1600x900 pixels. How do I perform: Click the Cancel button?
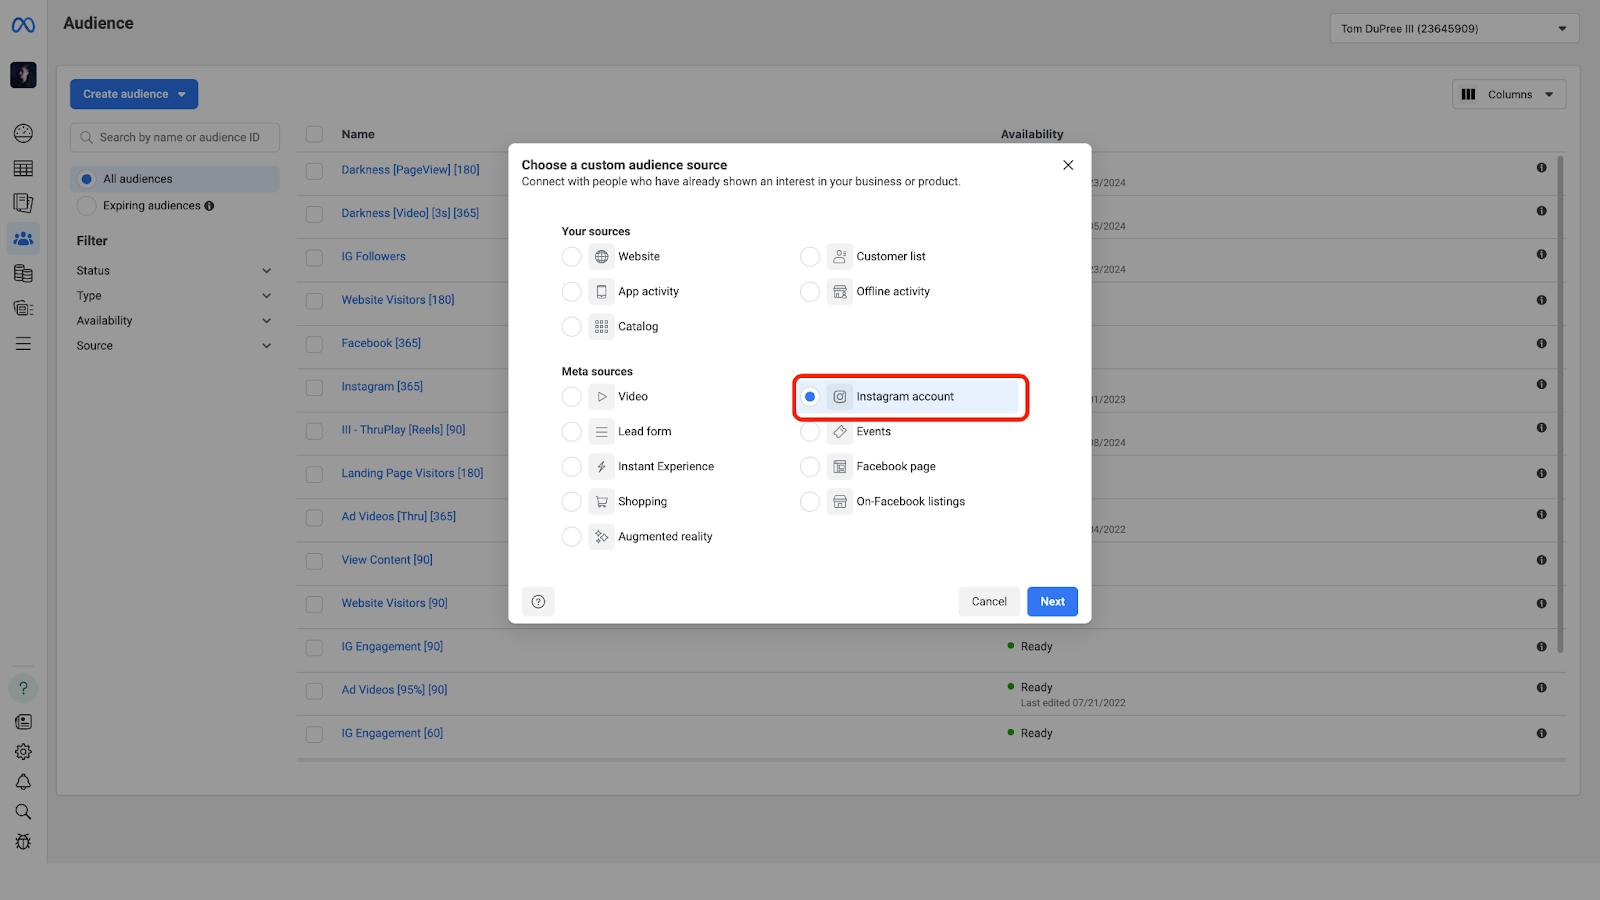point(989,602)
